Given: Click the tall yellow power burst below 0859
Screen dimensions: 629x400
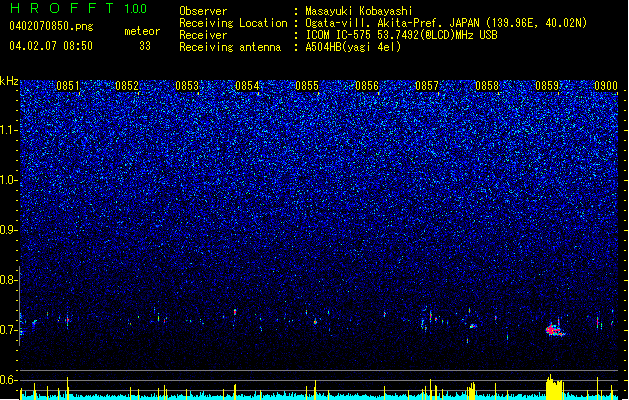Looking at the screenshot, I should (554, 387).
